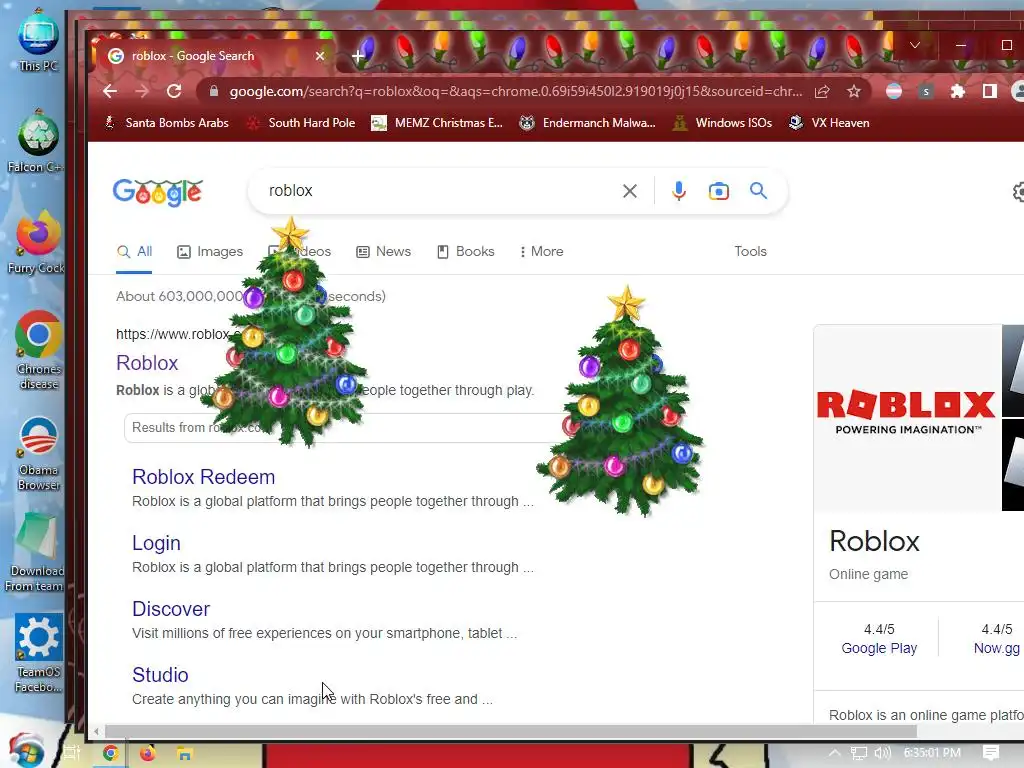Open the Roblox Login link
The height and width of the screenshot is (768, 1024).
click(x=156, y=543)
